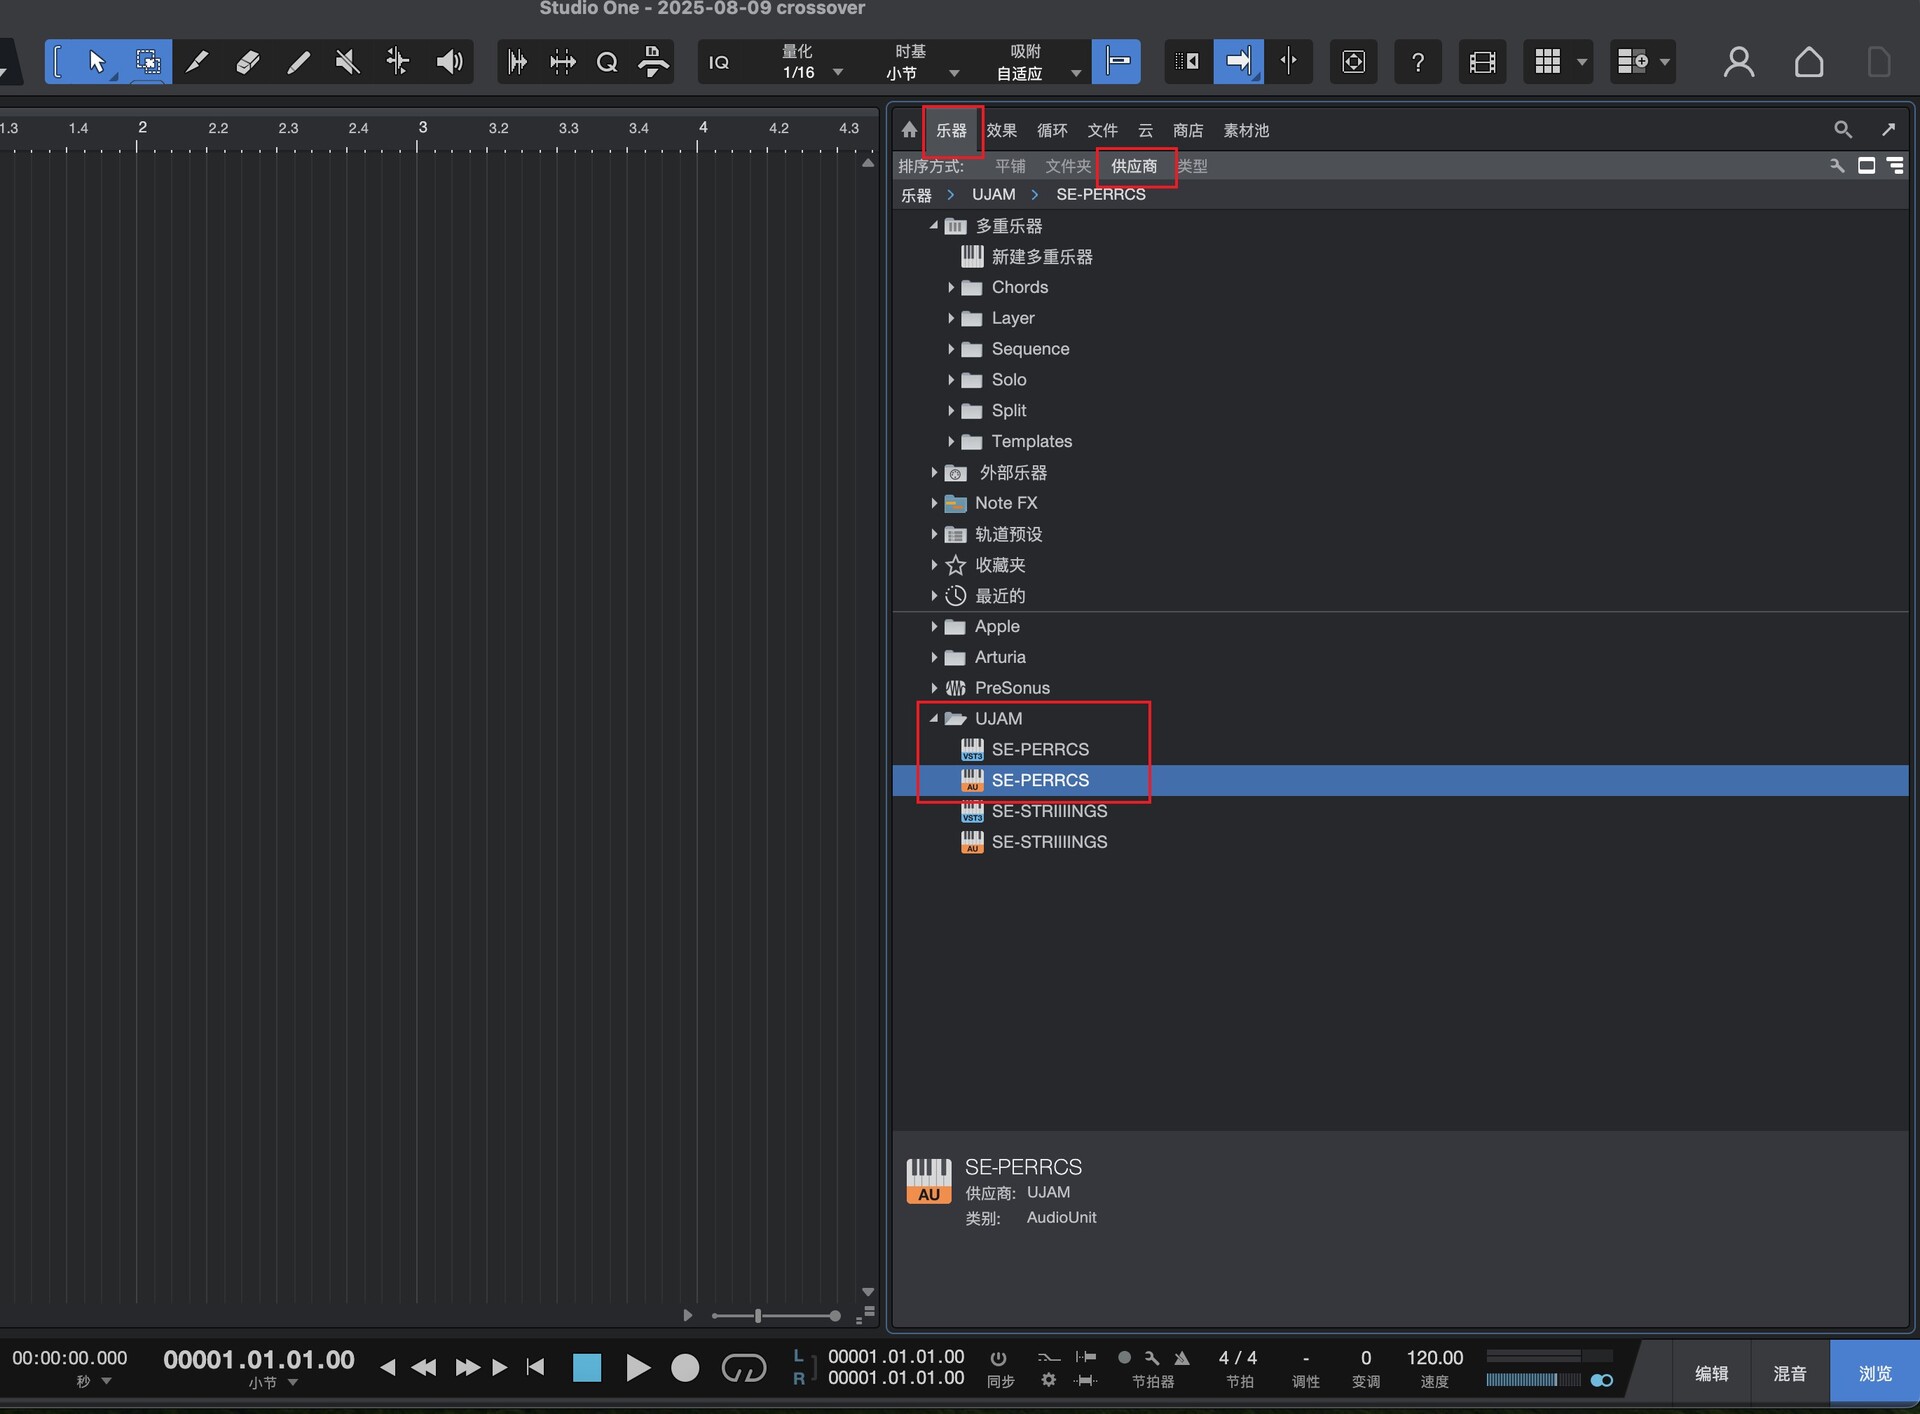Open the 混音 mix view
This screenshot has width=1920, height=1414.
[1789, 1373]
